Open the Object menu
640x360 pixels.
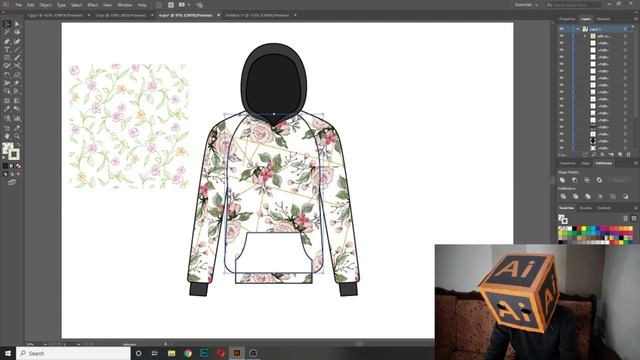pyautogui.click(x=45, y=5)
